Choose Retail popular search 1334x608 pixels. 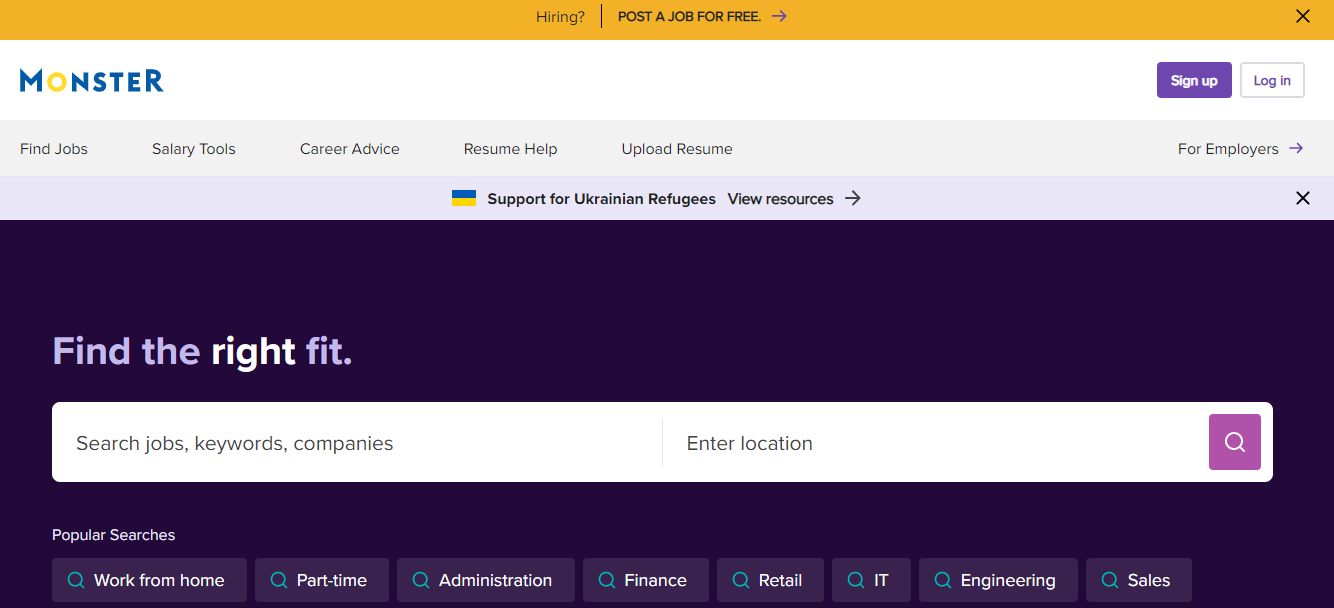(770, 580)
